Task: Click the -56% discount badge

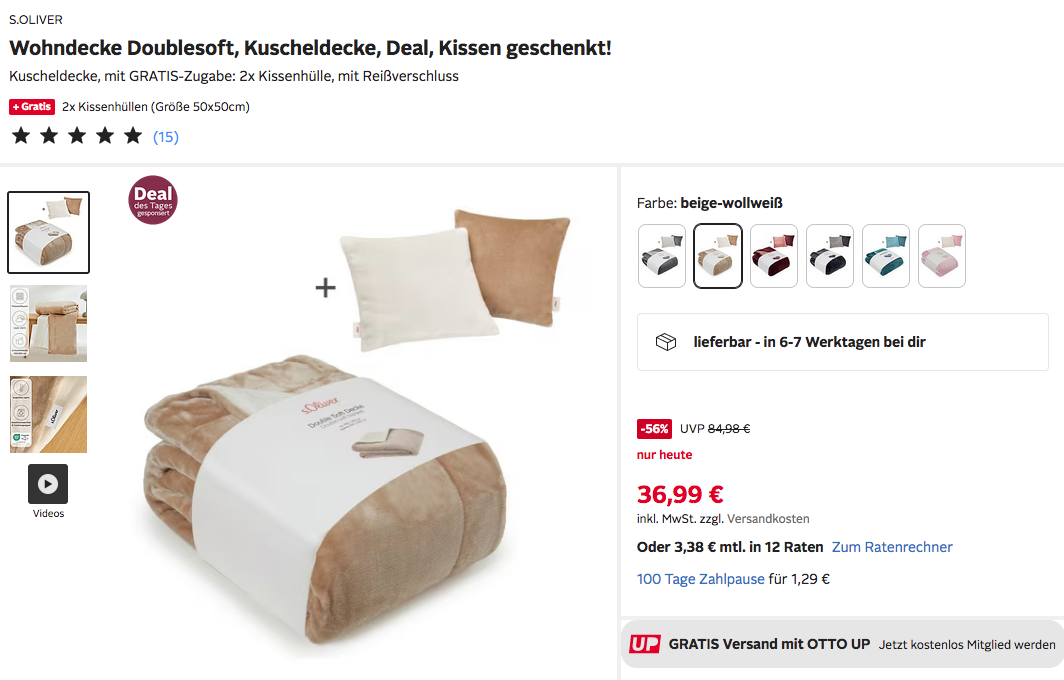Action: (654, 429)
